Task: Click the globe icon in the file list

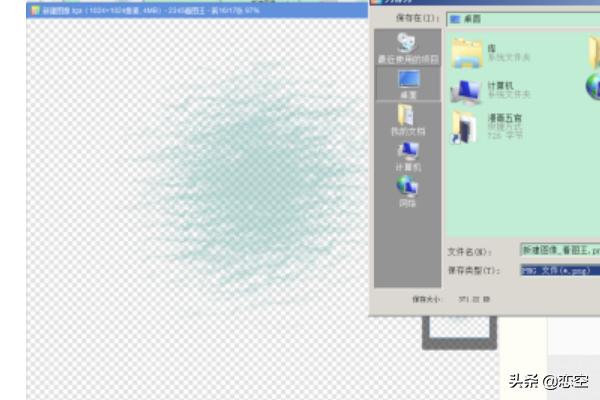Action: click(593, 87)
